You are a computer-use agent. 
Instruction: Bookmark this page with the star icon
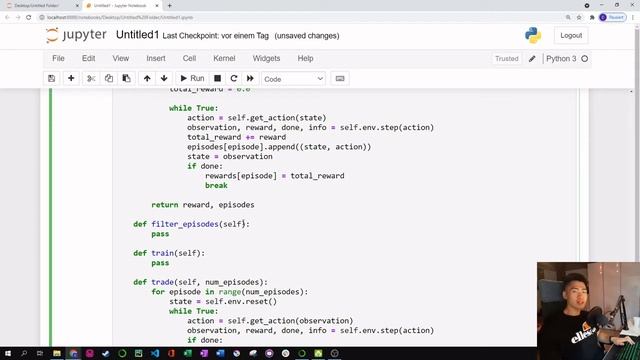pyautogui.click(x=579, y=18)
